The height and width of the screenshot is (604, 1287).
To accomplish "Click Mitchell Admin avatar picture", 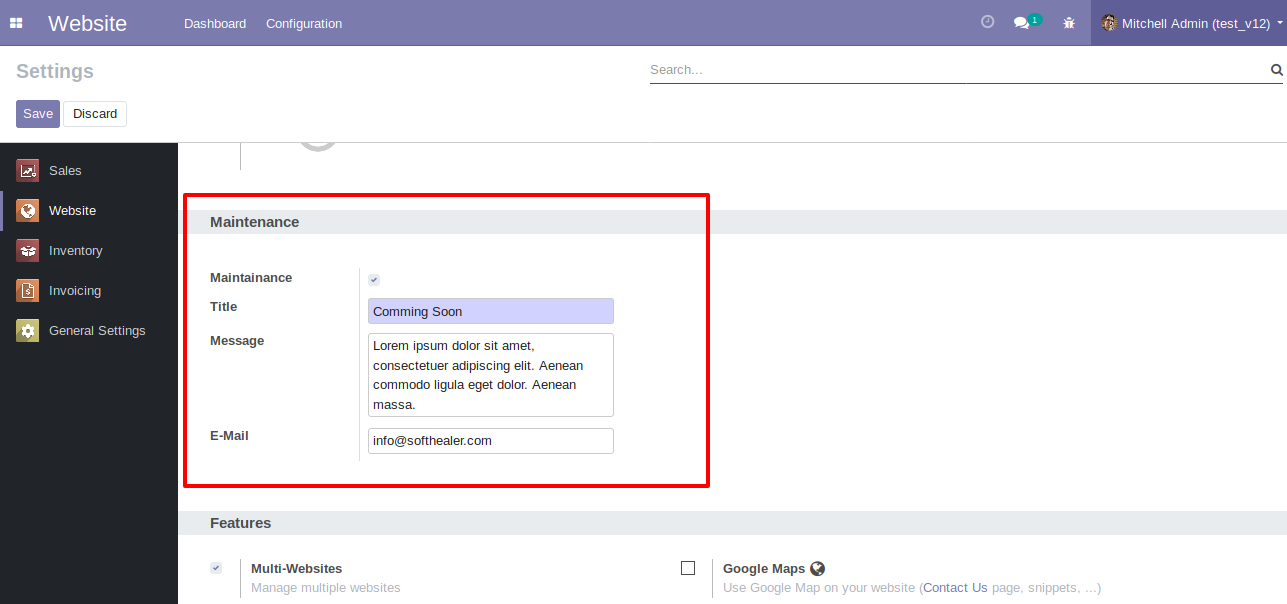I will point(1109,23).
